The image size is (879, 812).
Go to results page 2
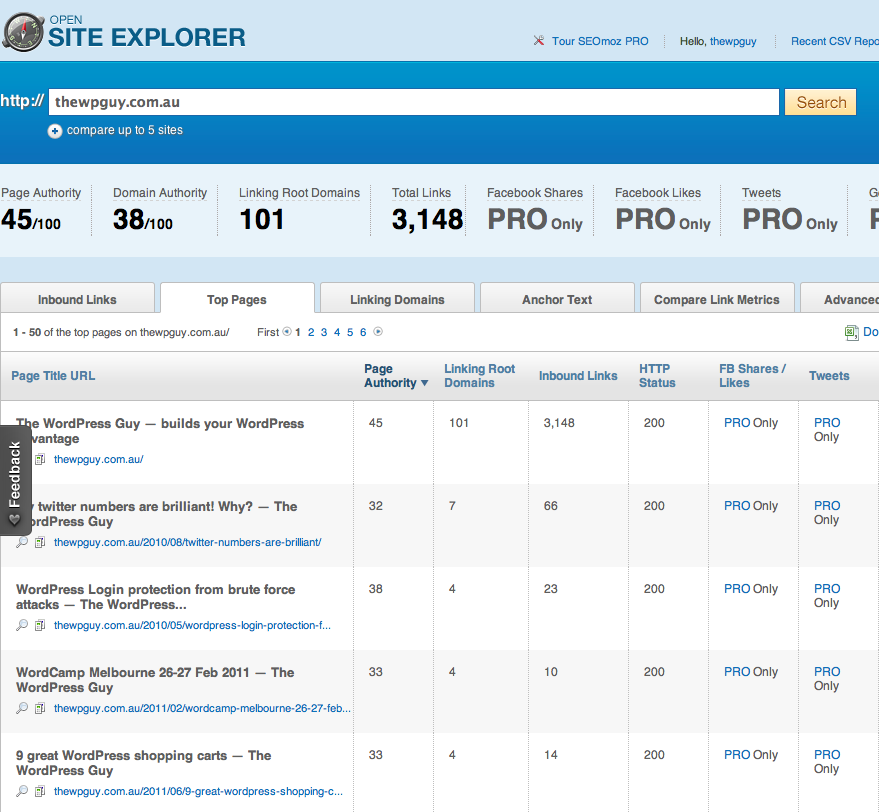click(x=311, y=332)
